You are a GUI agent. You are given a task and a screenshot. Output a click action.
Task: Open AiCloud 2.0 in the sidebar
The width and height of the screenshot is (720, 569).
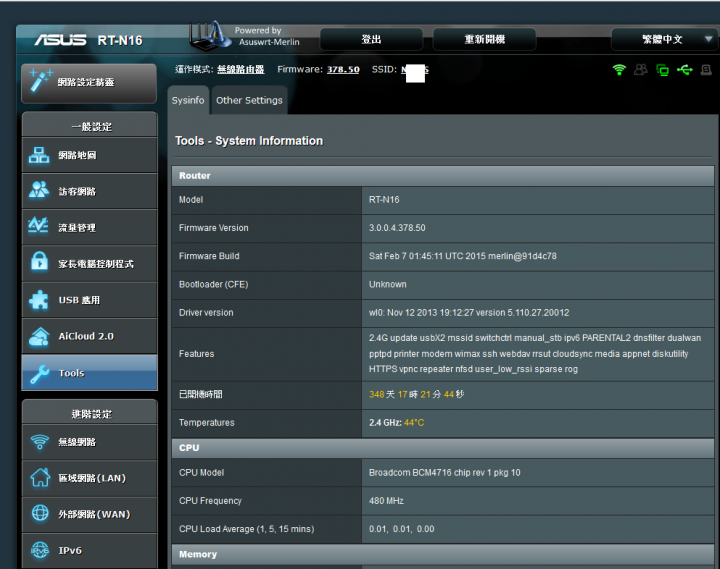pos(90,336)
